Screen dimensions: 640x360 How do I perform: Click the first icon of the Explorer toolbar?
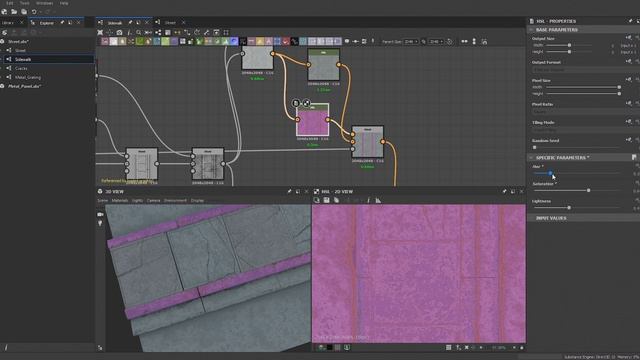(x=4, y=32)
